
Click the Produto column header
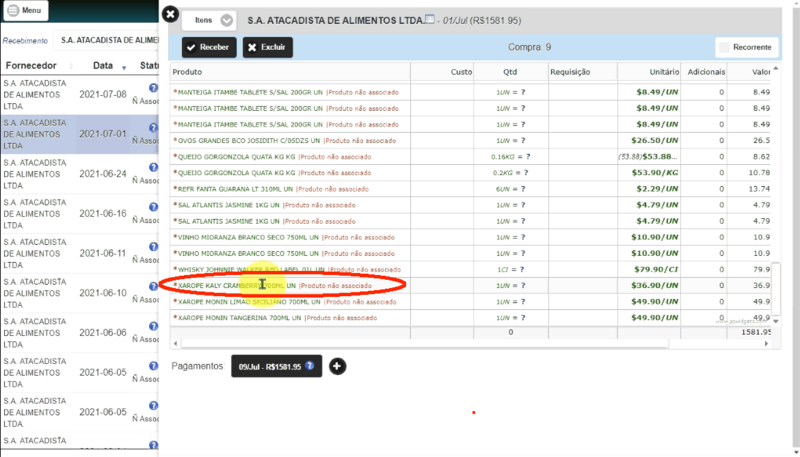pos(290,72)
